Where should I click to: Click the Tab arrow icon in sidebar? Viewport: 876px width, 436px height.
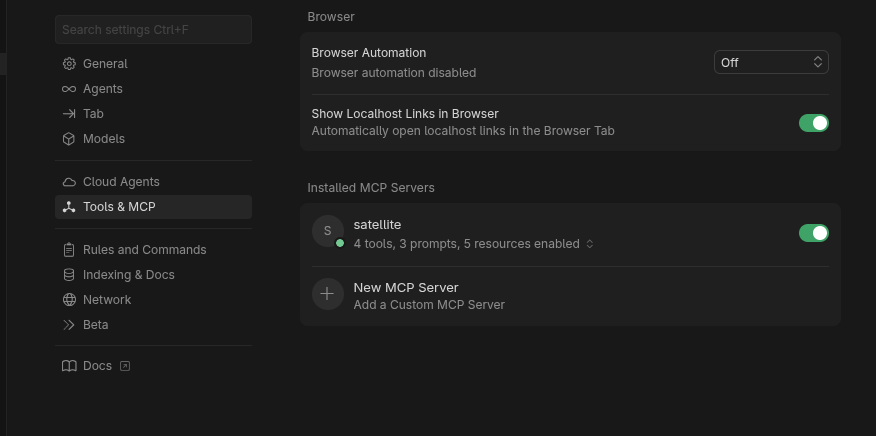point(69,114)
